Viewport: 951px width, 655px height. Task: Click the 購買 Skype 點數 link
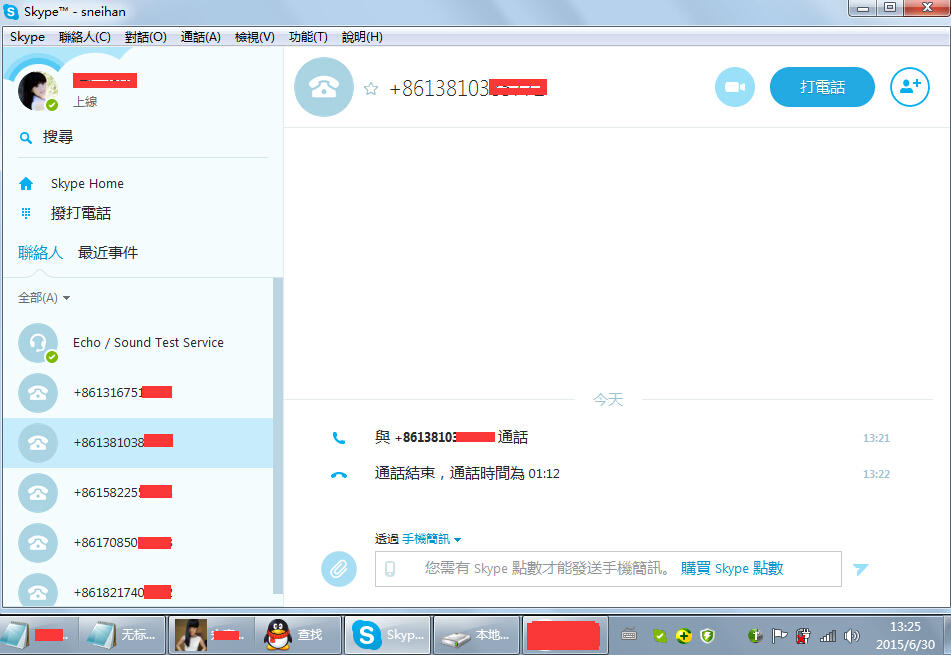tap(731, 568)
